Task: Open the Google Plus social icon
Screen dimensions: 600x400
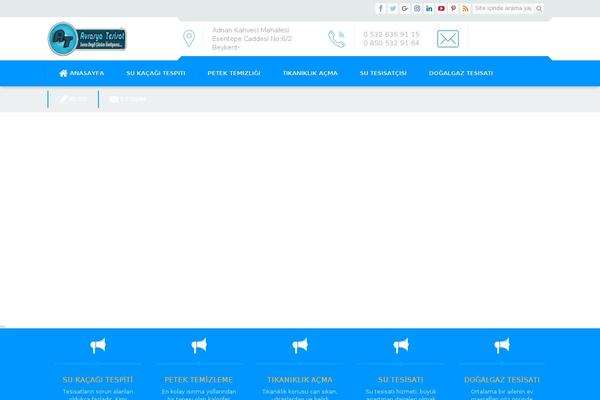Action: pos(405,8)
